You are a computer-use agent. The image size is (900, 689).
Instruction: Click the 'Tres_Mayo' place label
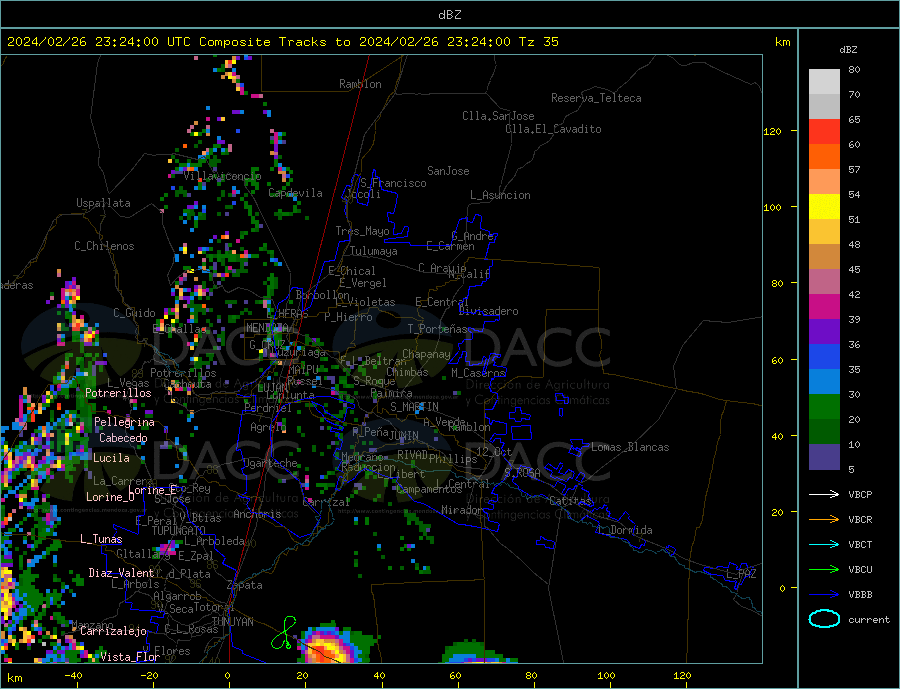pos(363,231)
